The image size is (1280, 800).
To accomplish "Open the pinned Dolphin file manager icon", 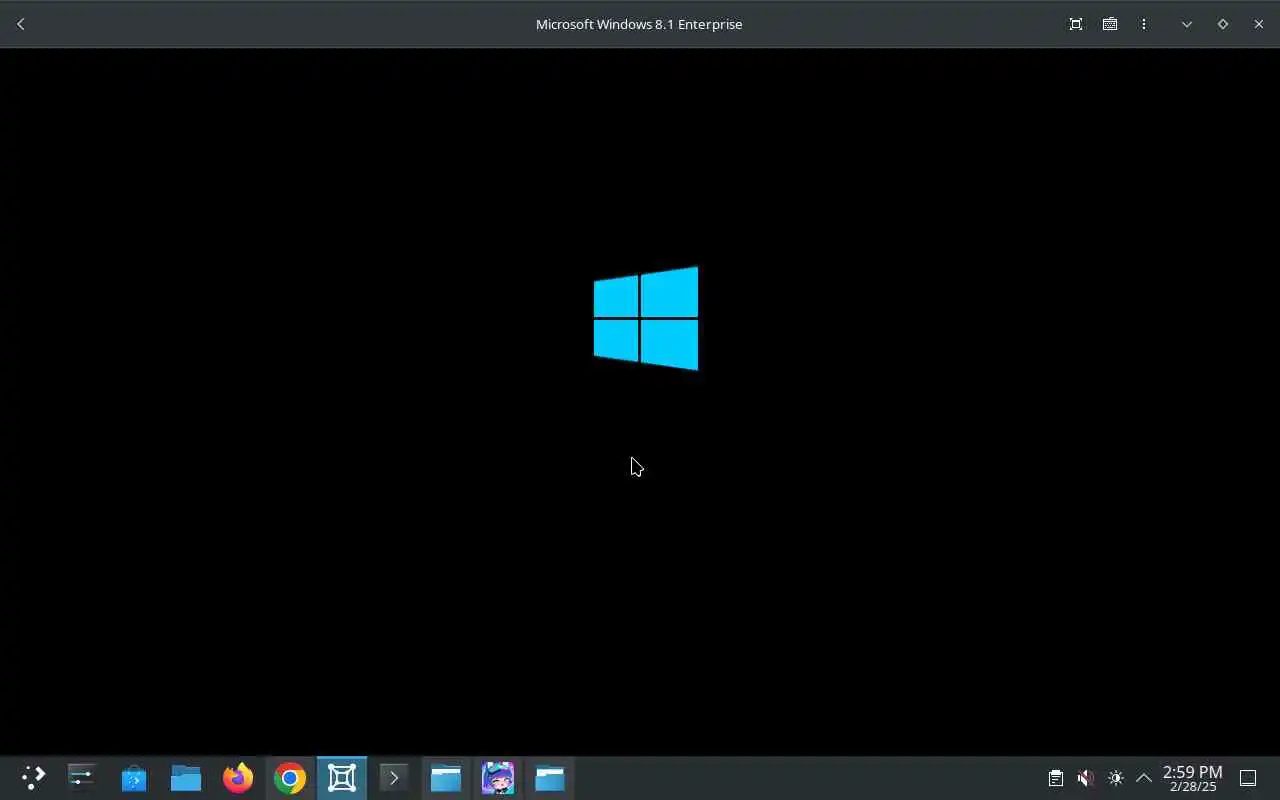I will [186, 778].
